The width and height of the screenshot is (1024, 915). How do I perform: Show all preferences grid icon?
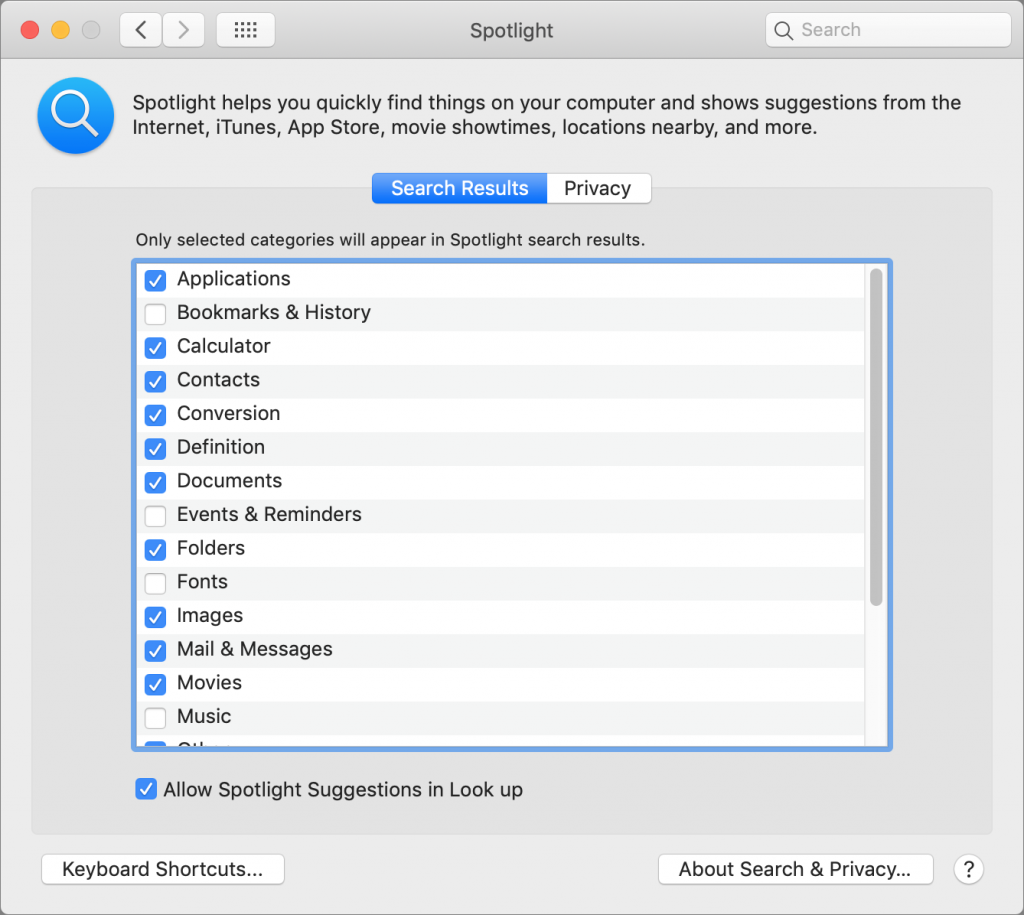pos(245,30)
